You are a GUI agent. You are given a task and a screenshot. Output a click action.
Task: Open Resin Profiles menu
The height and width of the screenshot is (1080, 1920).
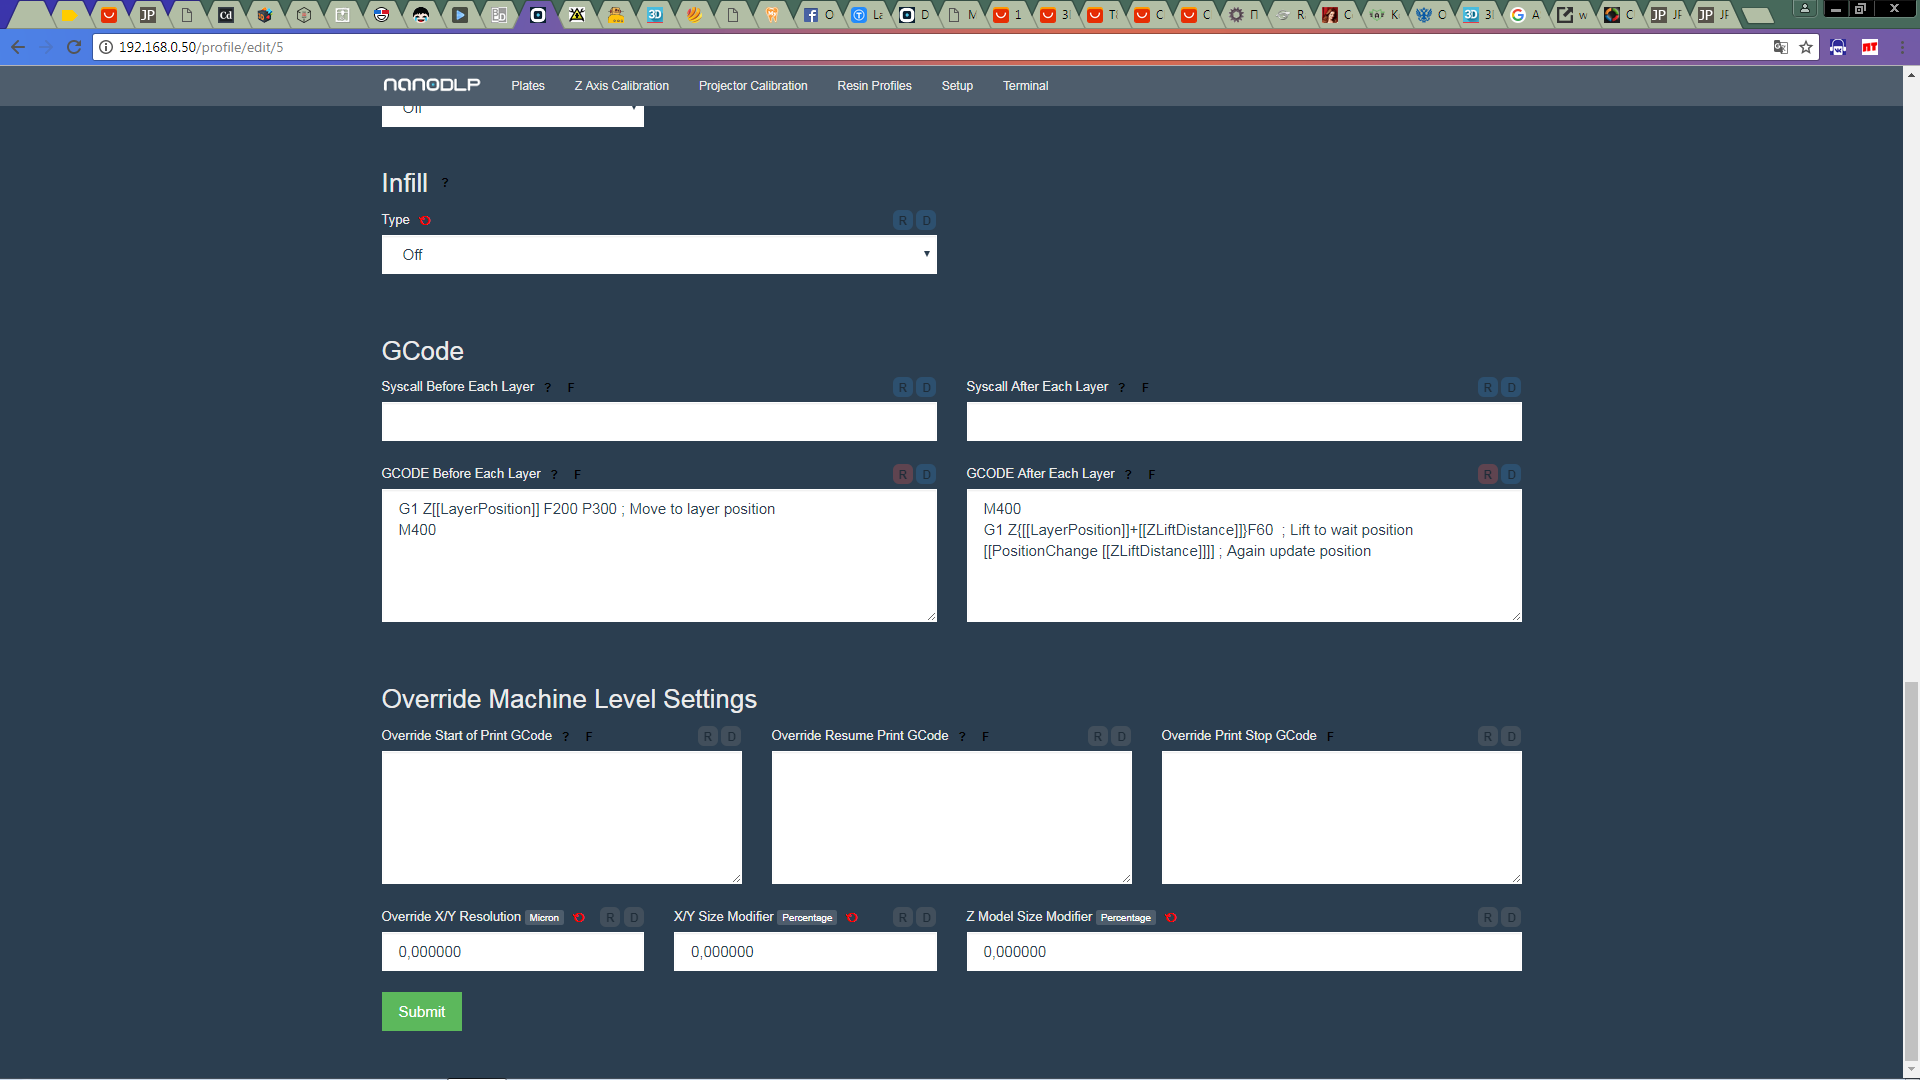874,86
